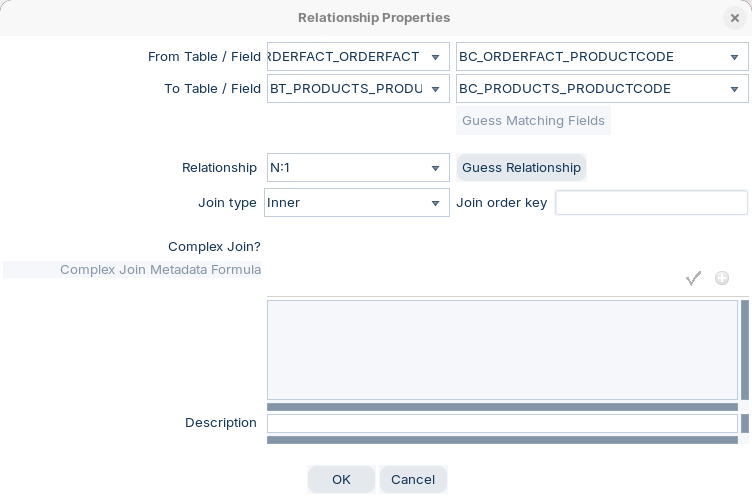This screenshot has height=497, width=752.
Task: Click the Guess Relationship button
Action: pyautogui.click(x=521, y=168)
